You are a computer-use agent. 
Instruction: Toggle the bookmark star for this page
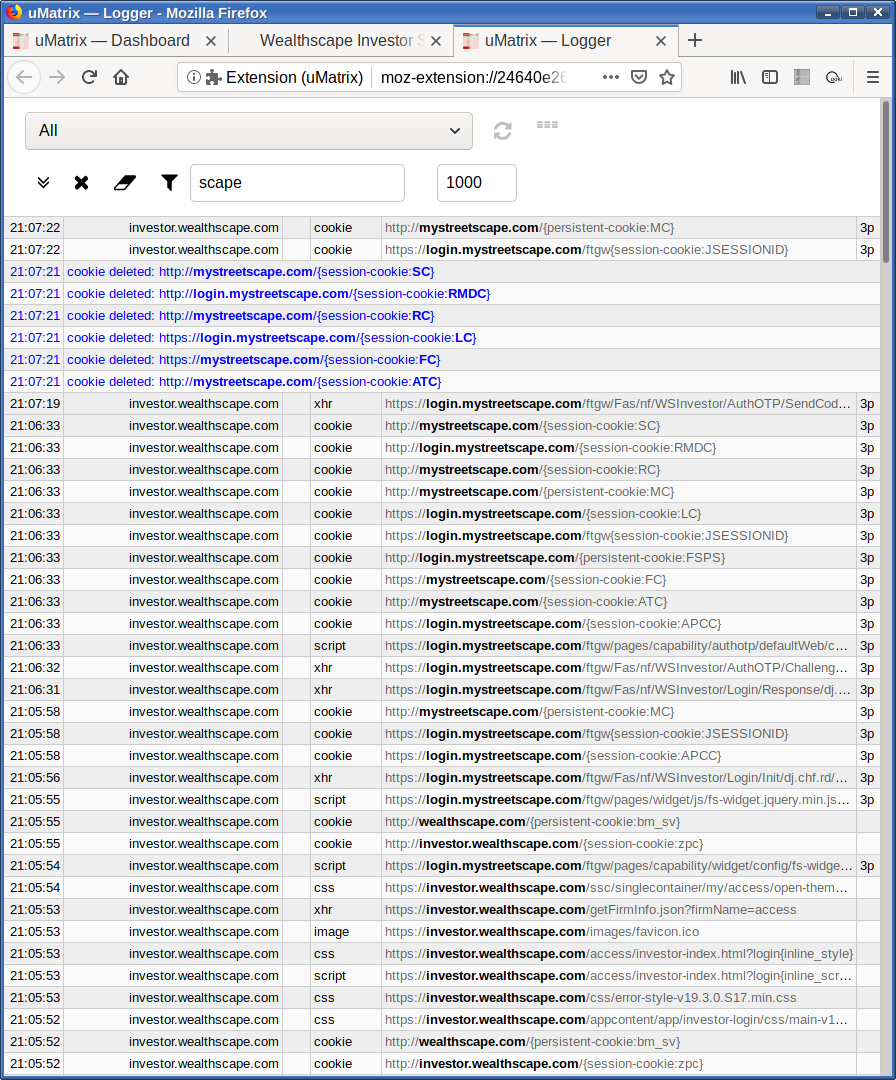point(667,77)
